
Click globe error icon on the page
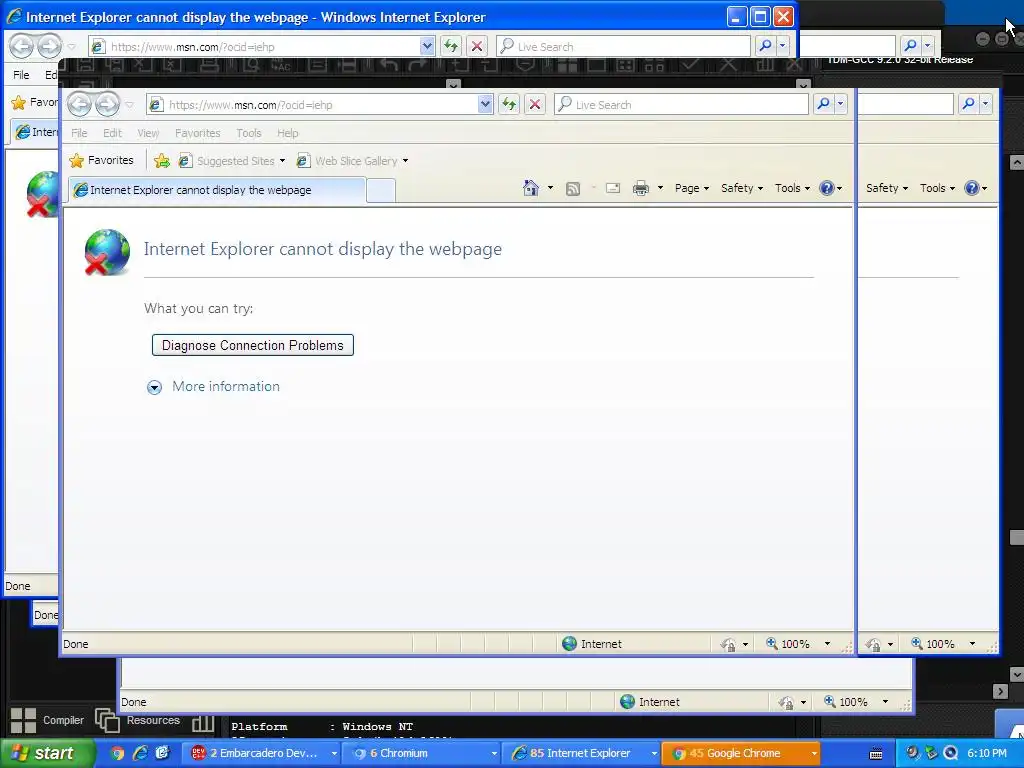pos(106,252)
